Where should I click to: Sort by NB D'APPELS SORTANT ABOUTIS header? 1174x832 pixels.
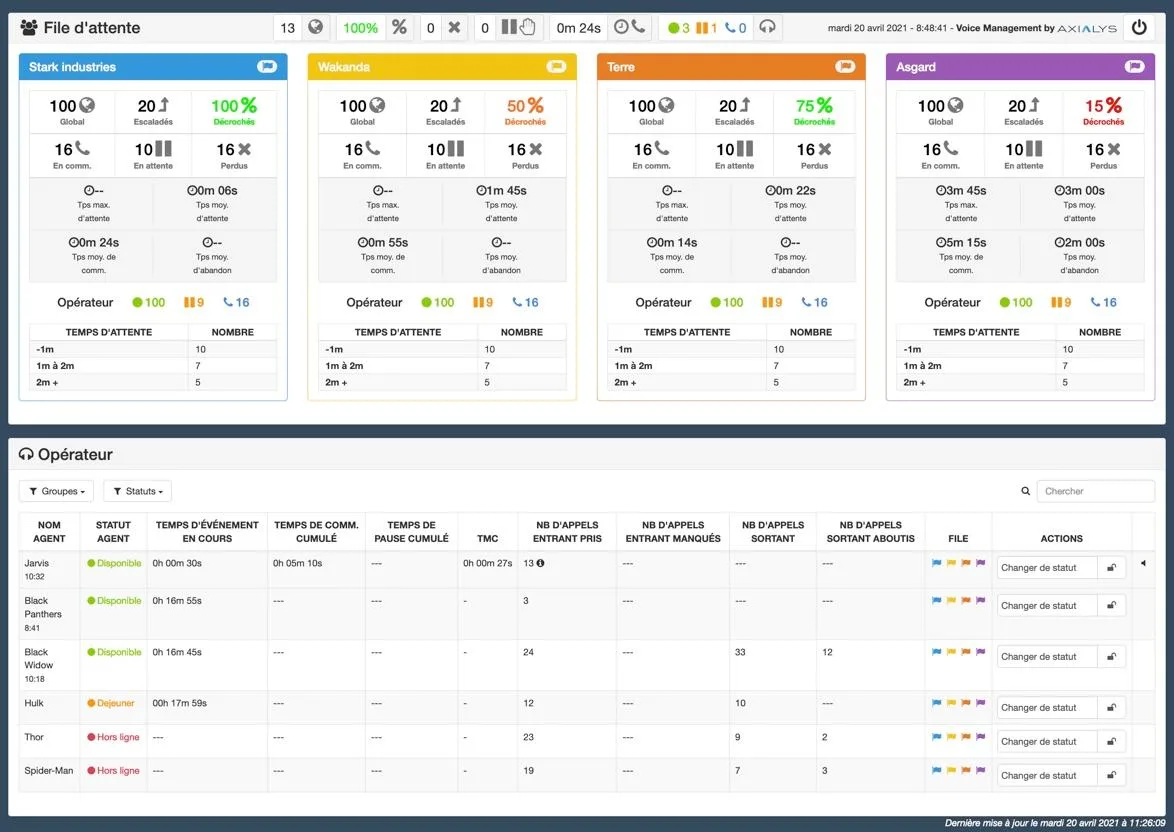[x=870, y=532]
